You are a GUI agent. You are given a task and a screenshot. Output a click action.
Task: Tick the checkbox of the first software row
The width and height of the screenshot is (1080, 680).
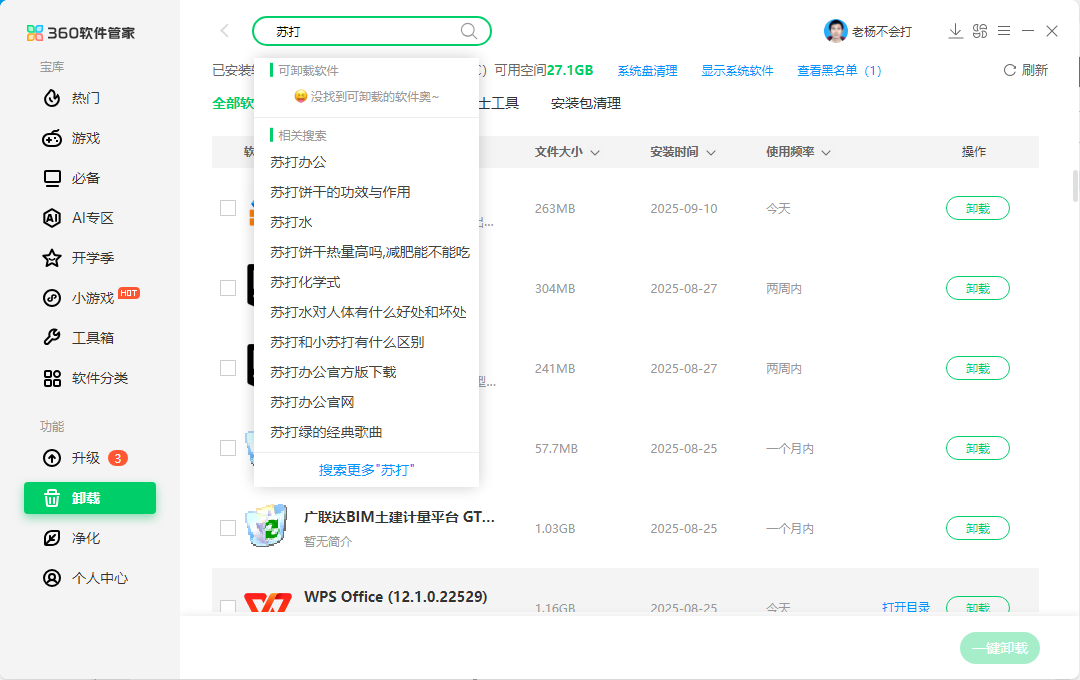click(227, 207)
